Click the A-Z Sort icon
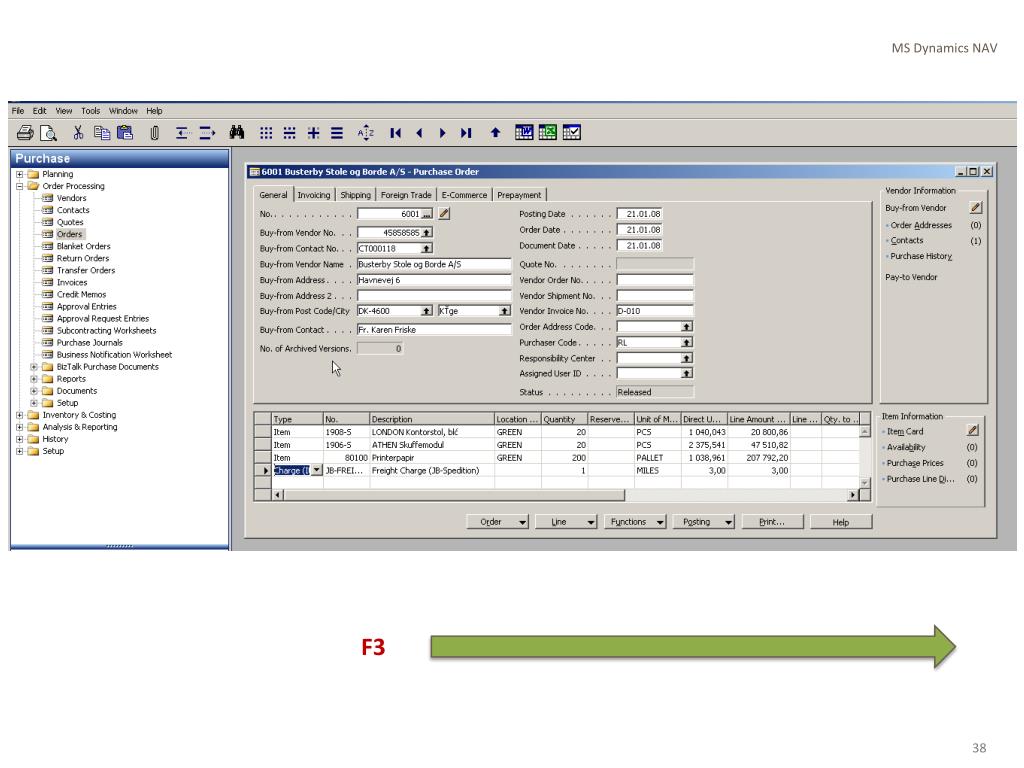The image size is (1024, 768). (366, 133)
